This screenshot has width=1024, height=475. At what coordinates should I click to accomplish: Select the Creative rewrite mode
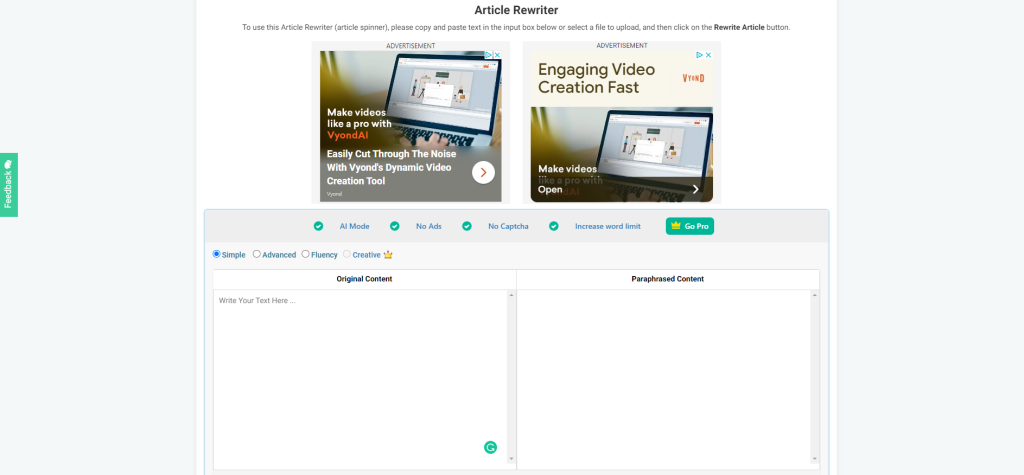click(347, 254)
